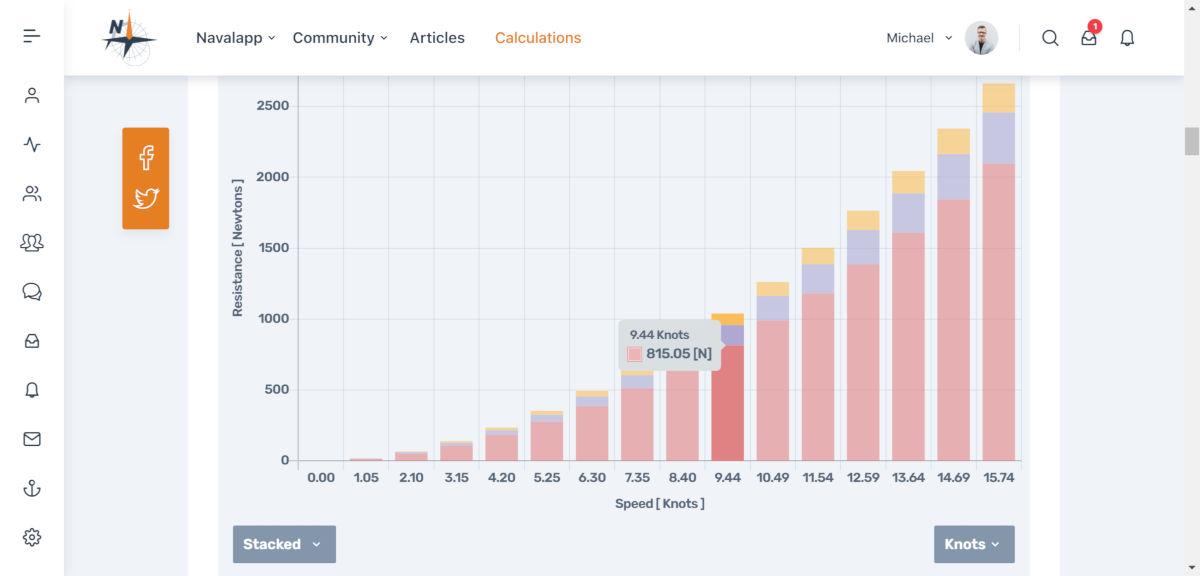Click the Navalapp compass logo
Viewport: 1200px width, 576px height.
tap(129, 38)
